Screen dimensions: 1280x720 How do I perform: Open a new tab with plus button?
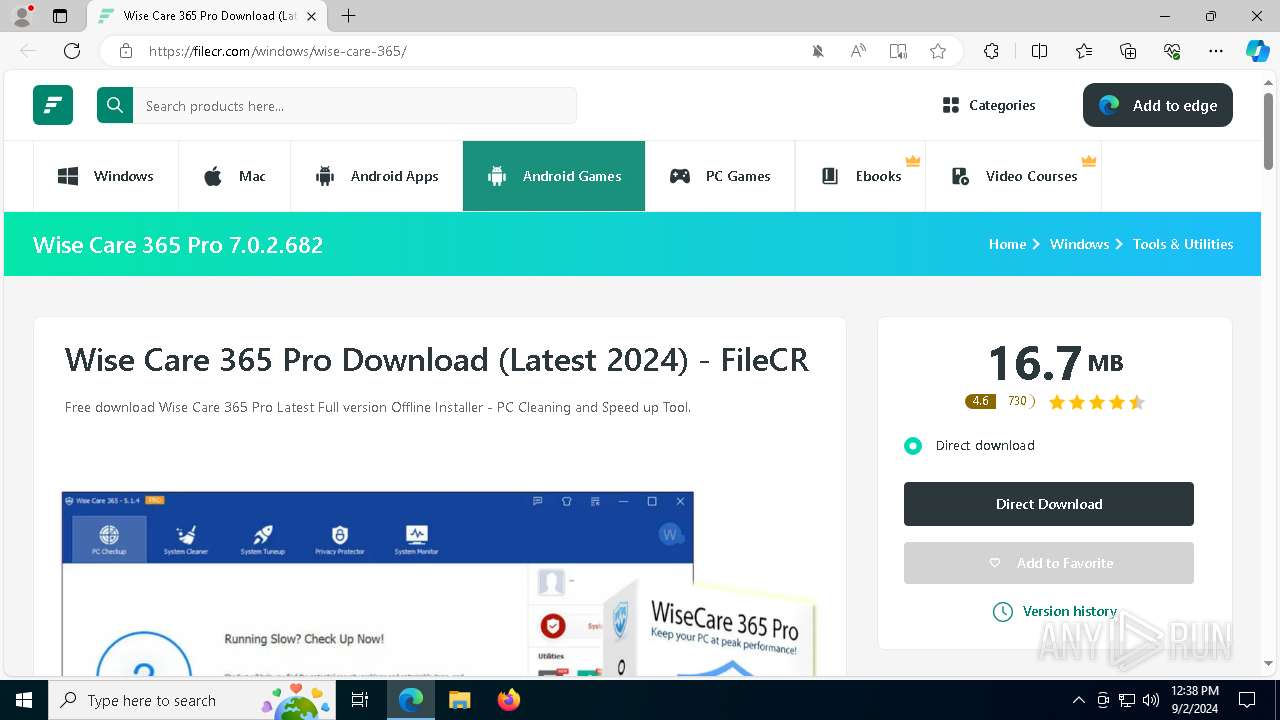[x=348, y=16]
